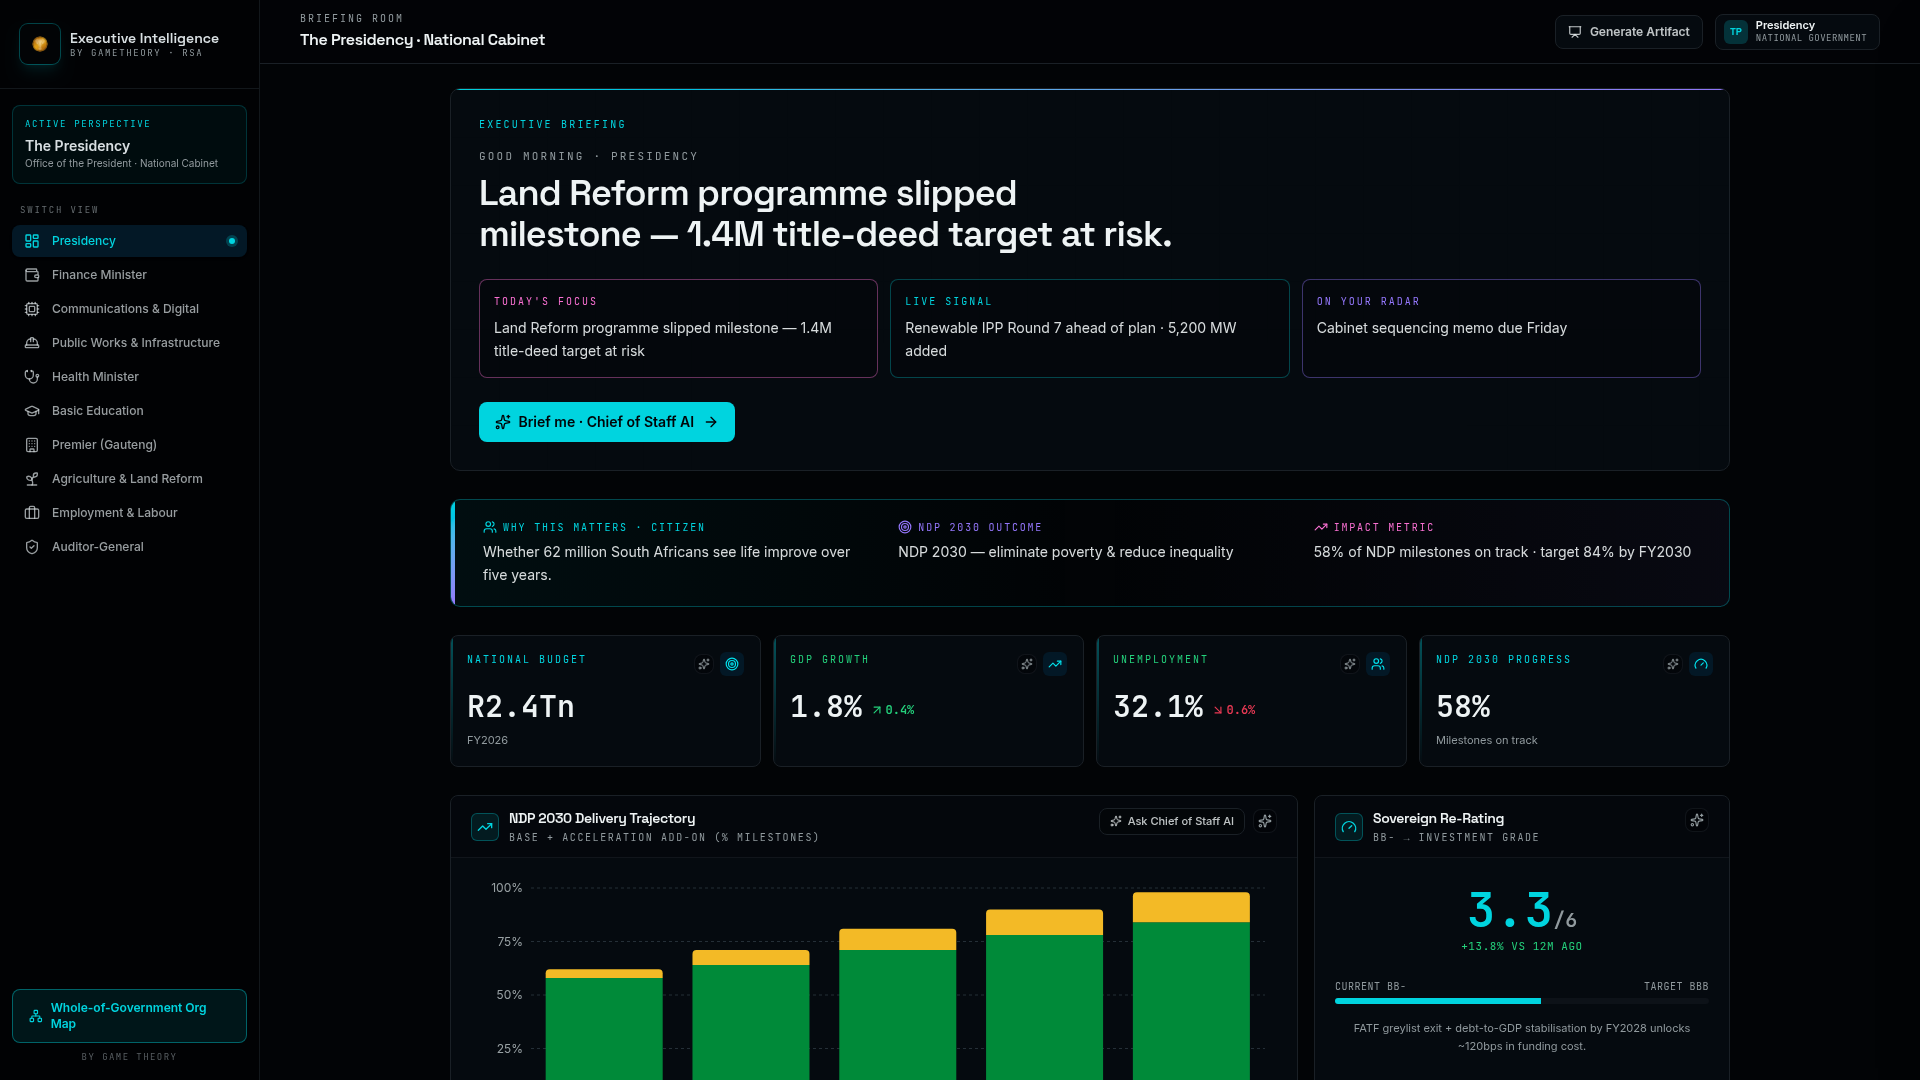Click the Presidency grid icon in sidebar

pyautogui.click(x=32, y=241)
